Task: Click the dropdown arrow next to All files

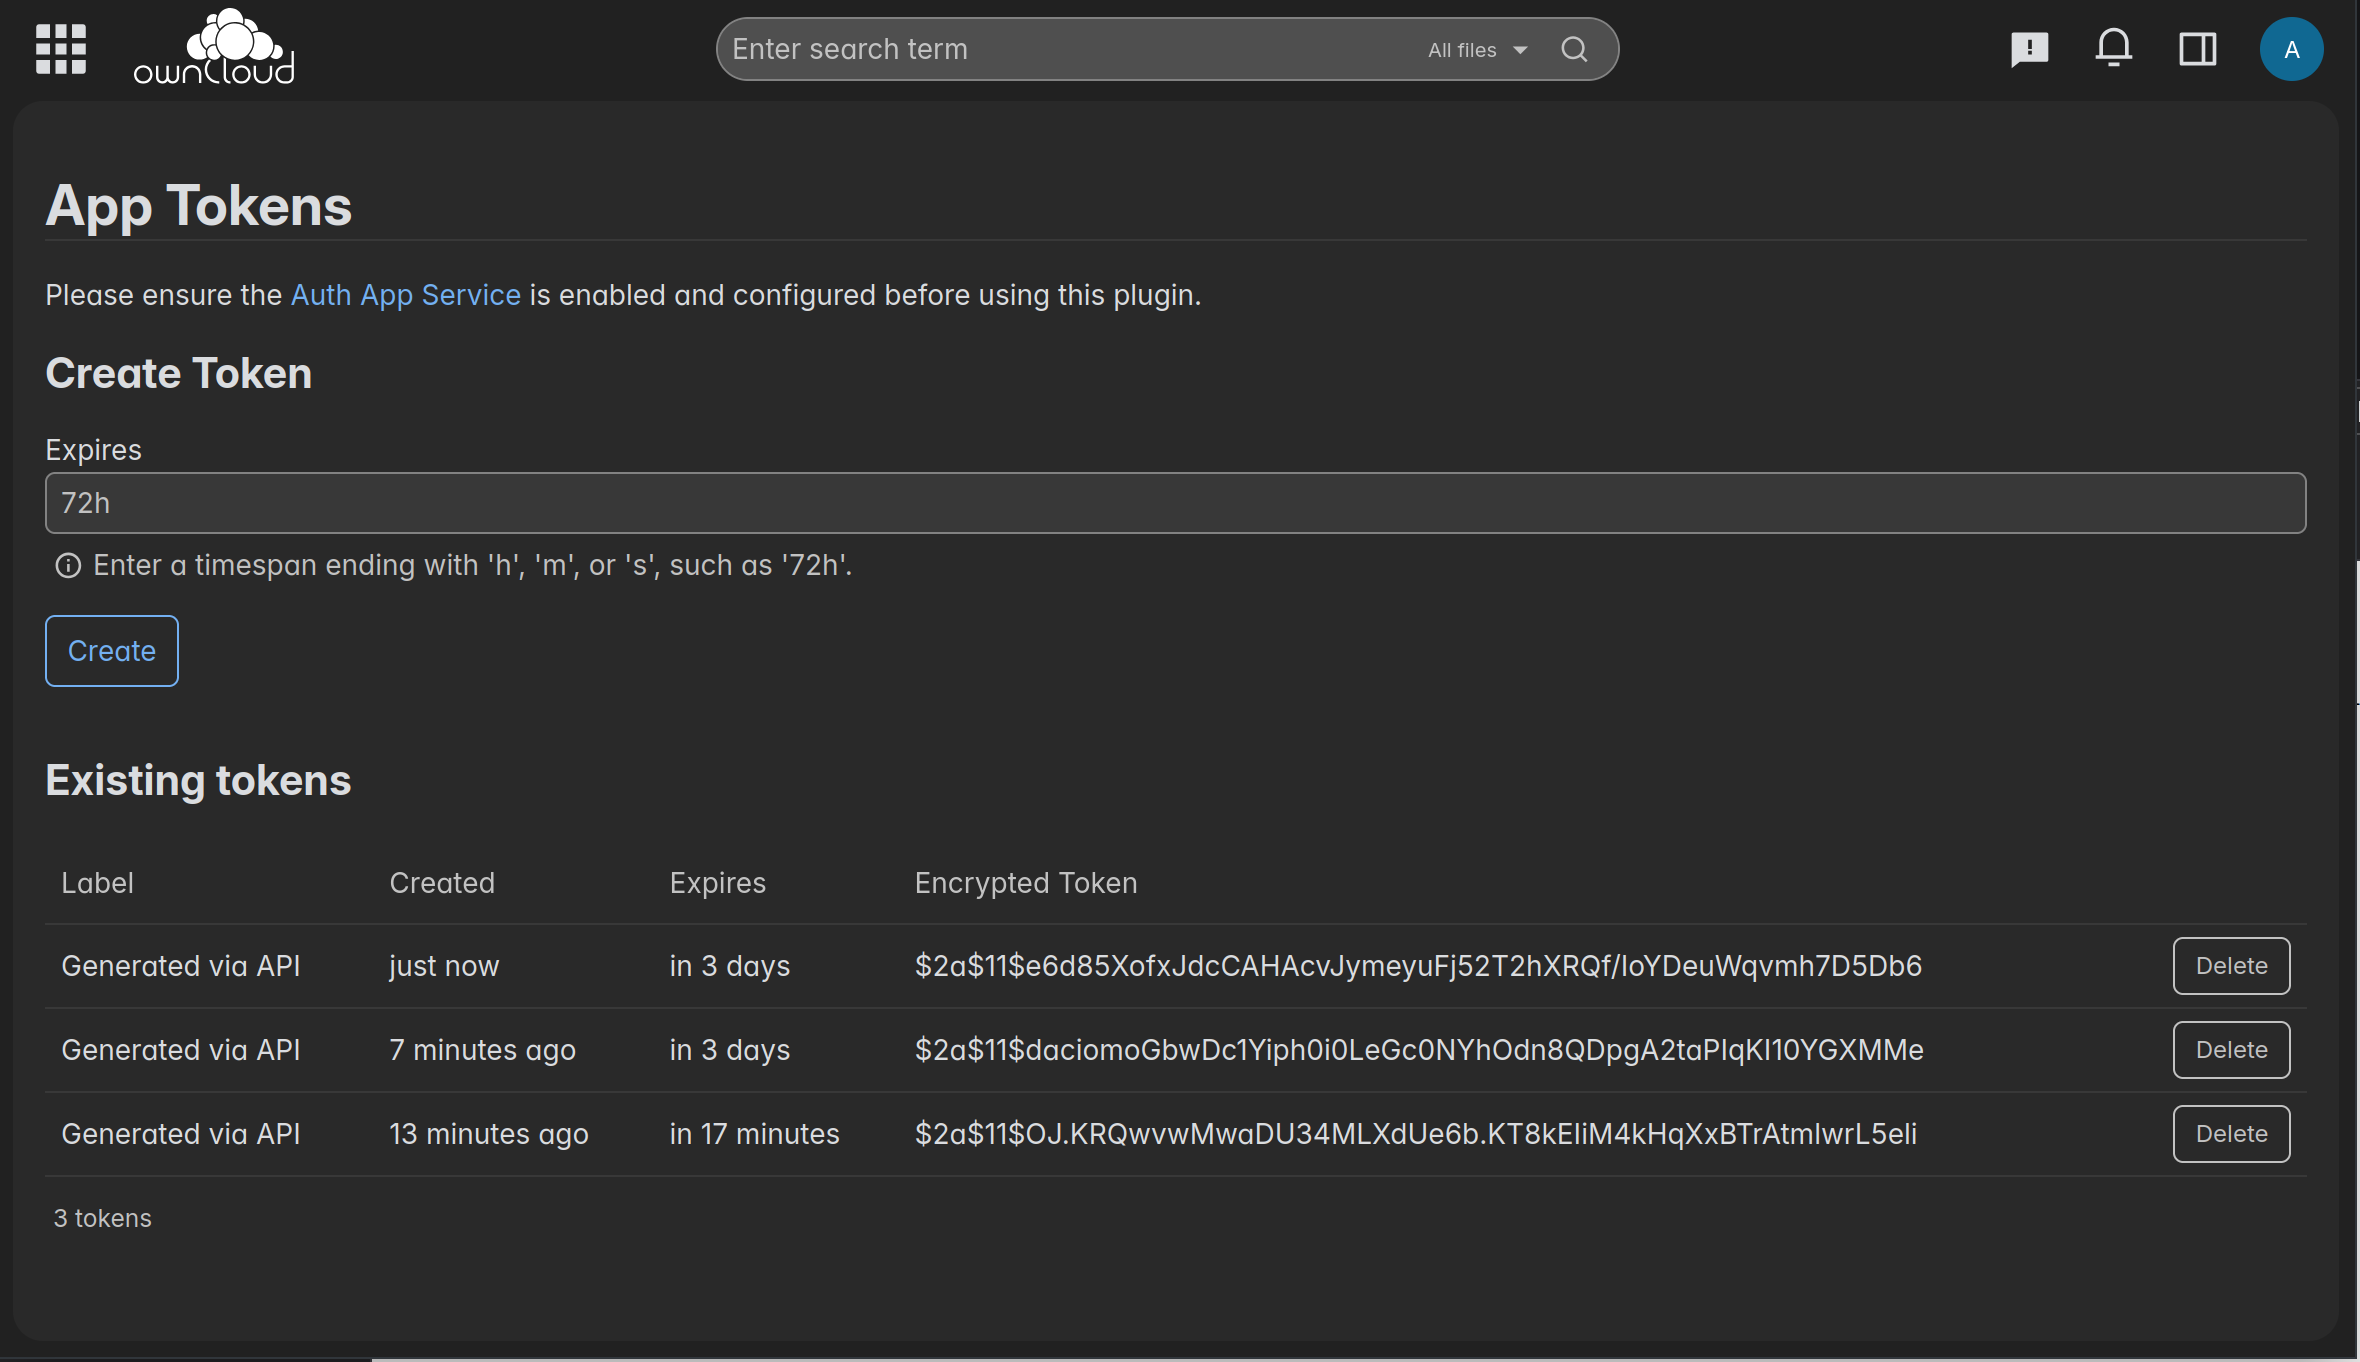Action: 1520,50
